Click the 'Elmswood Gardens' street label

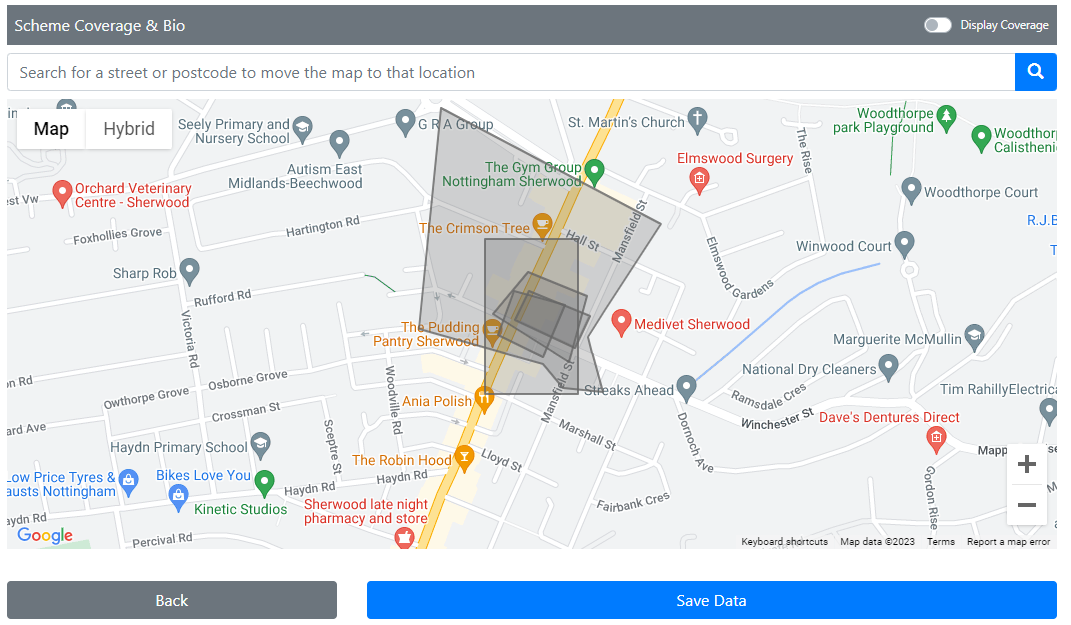click(739, 268)
